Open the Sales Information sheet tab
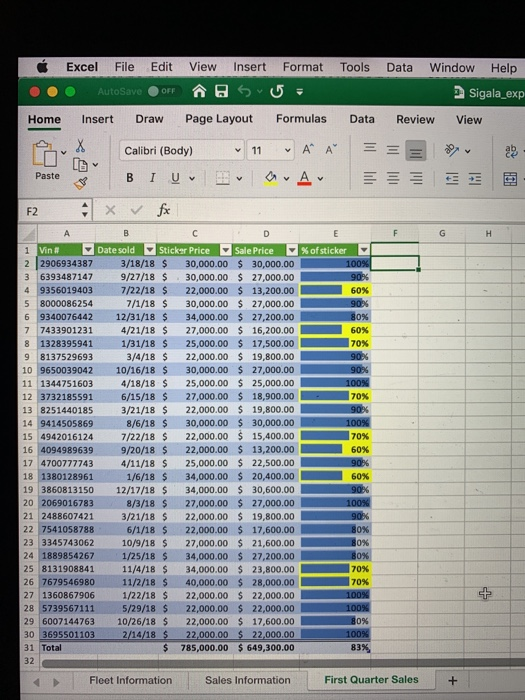Viewport: 525px width, 700px height. click(x=248, y=680)
